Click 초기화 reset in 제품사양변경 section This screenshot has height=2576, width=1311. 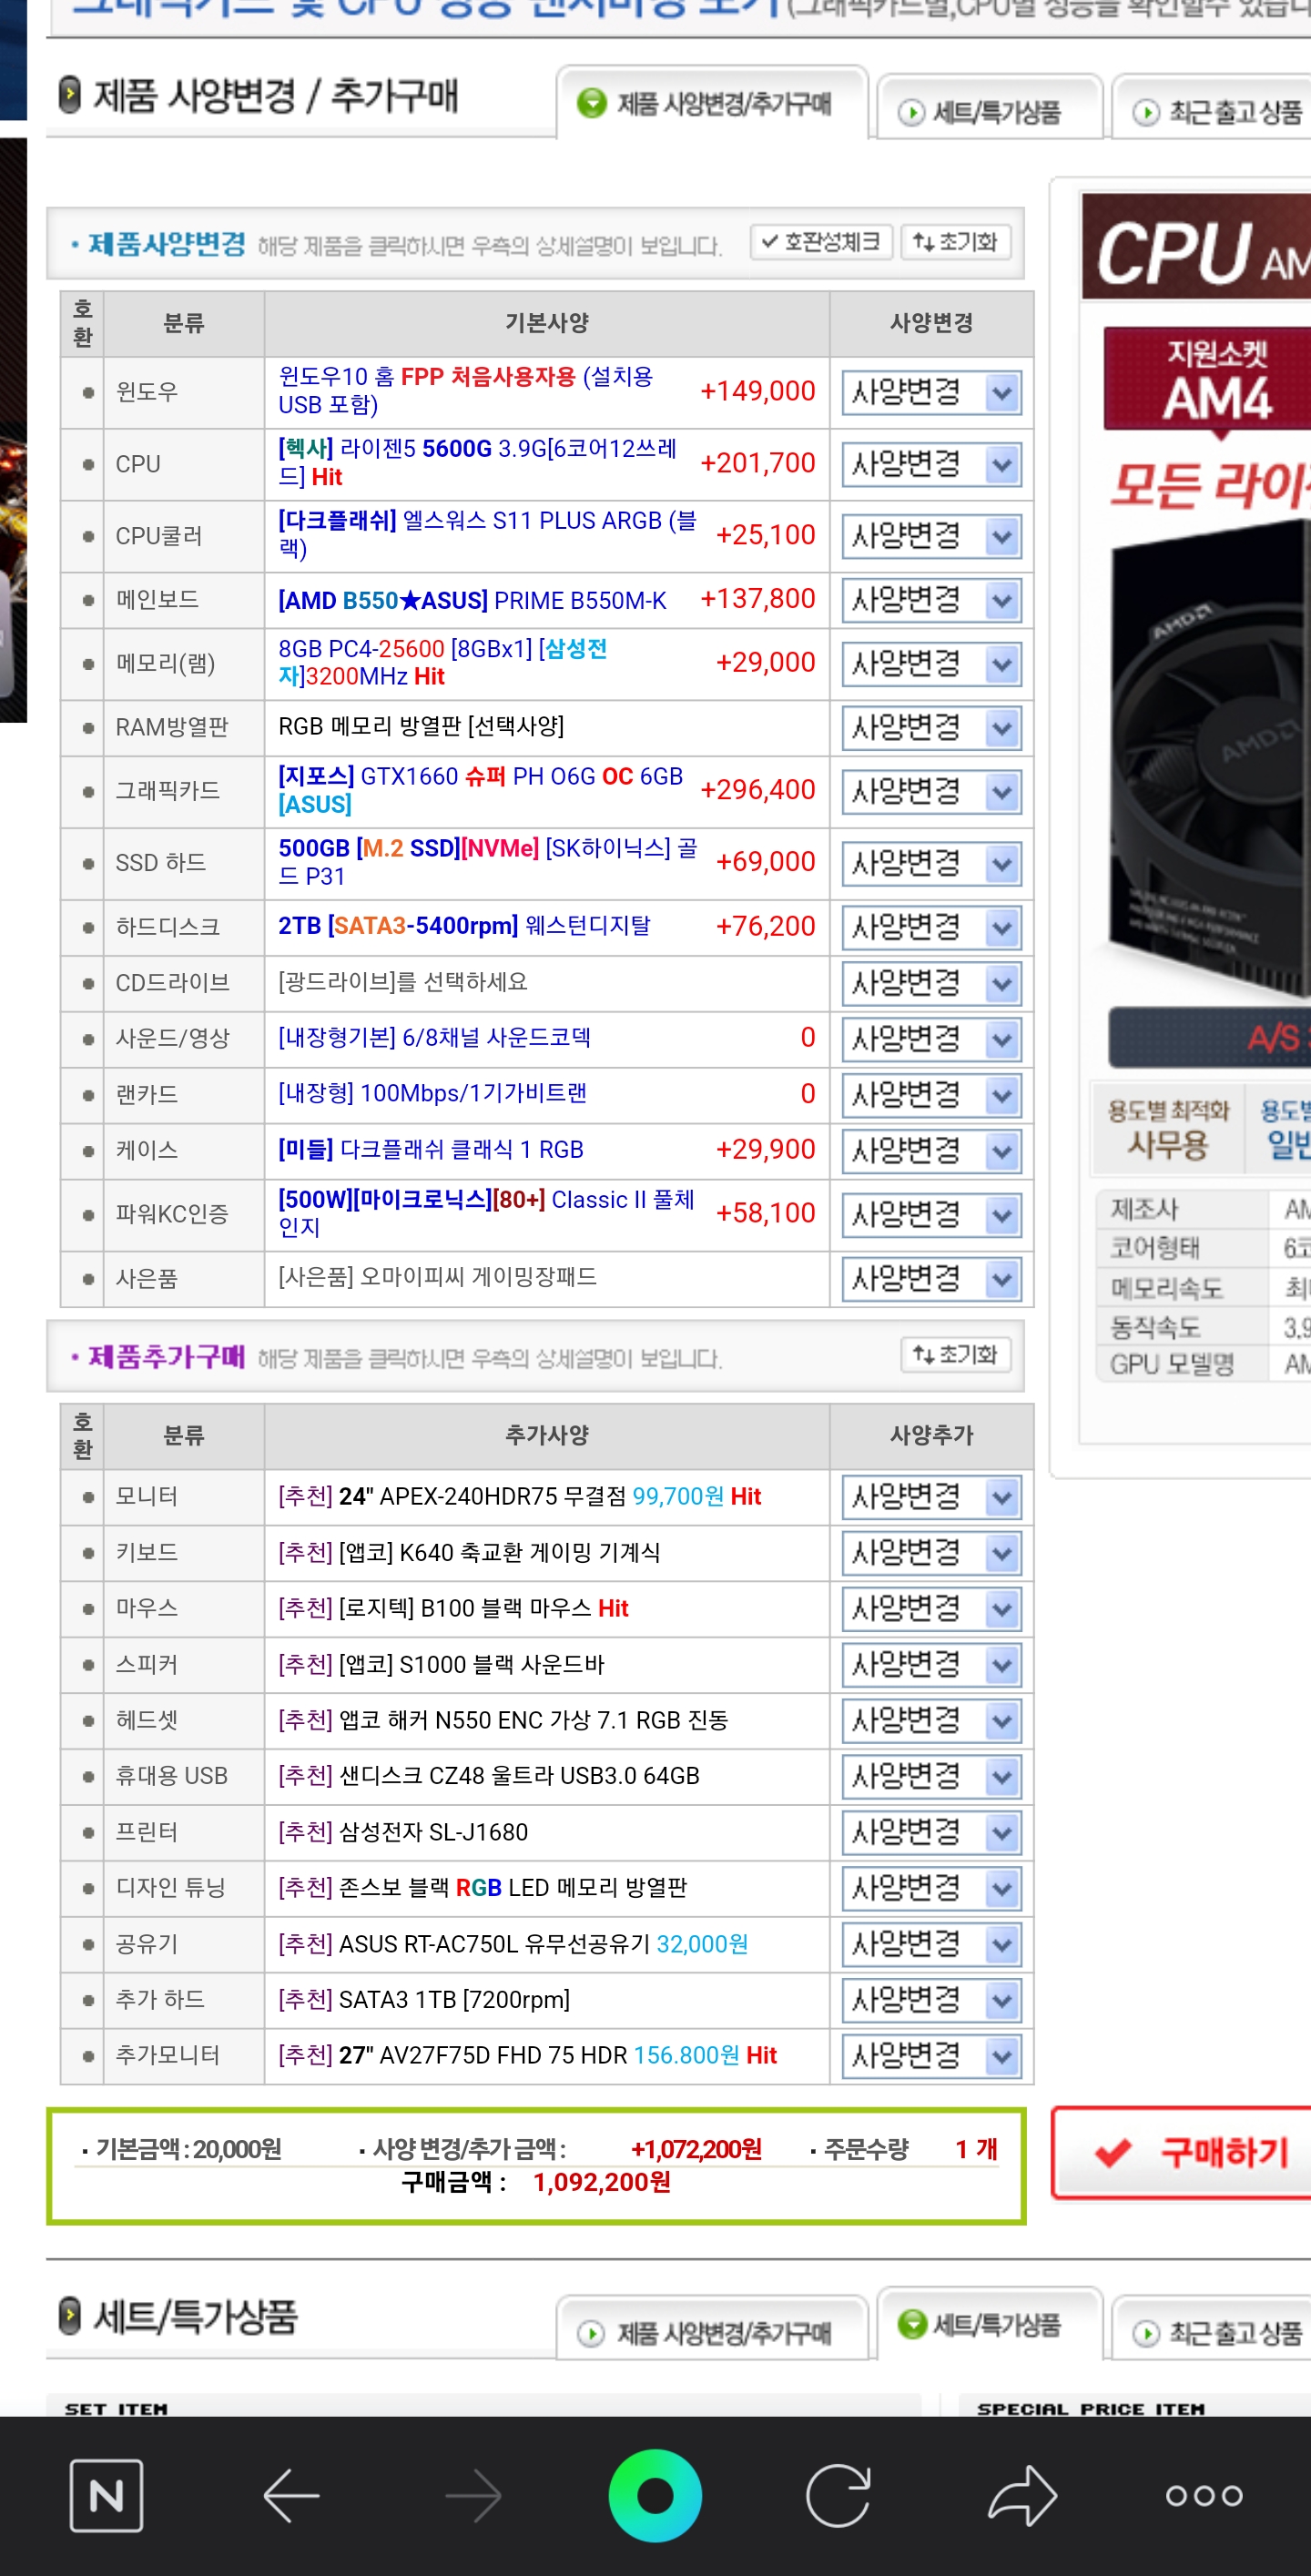(x=956, y=242)
